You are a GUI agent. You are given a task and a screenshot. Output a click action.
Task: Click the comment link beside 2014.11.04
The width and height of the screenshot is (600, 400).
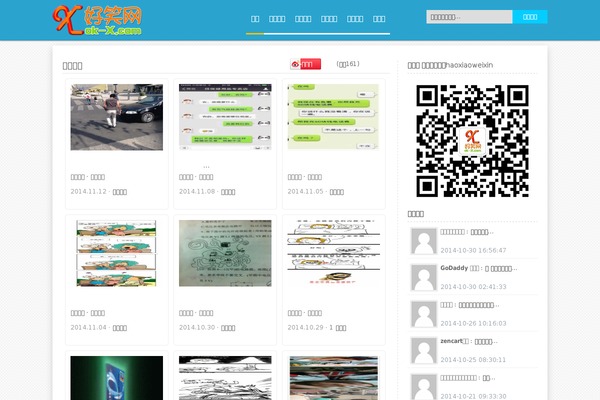click(119, 328)
